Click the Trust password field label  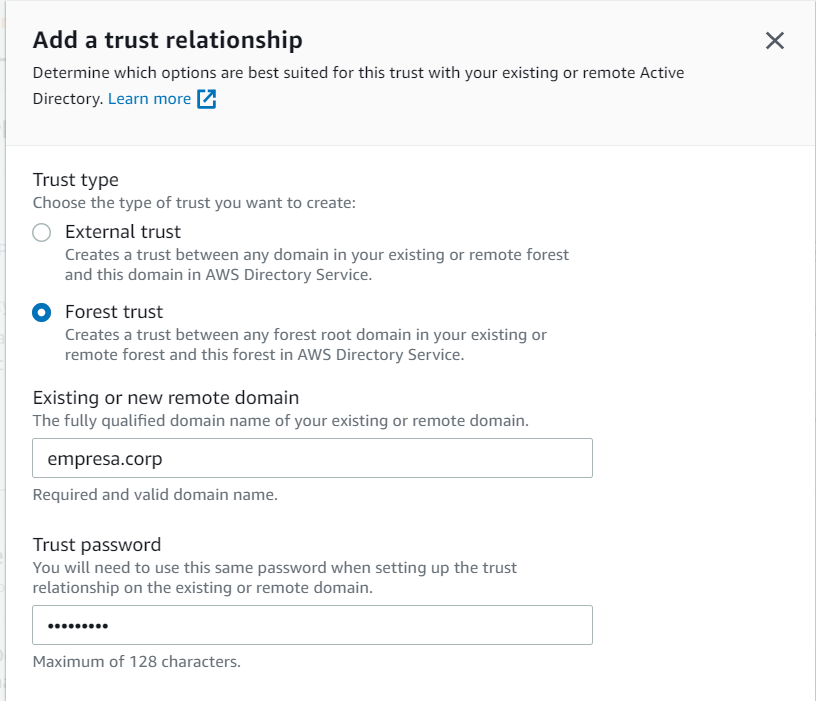click(x=97, y=545)
